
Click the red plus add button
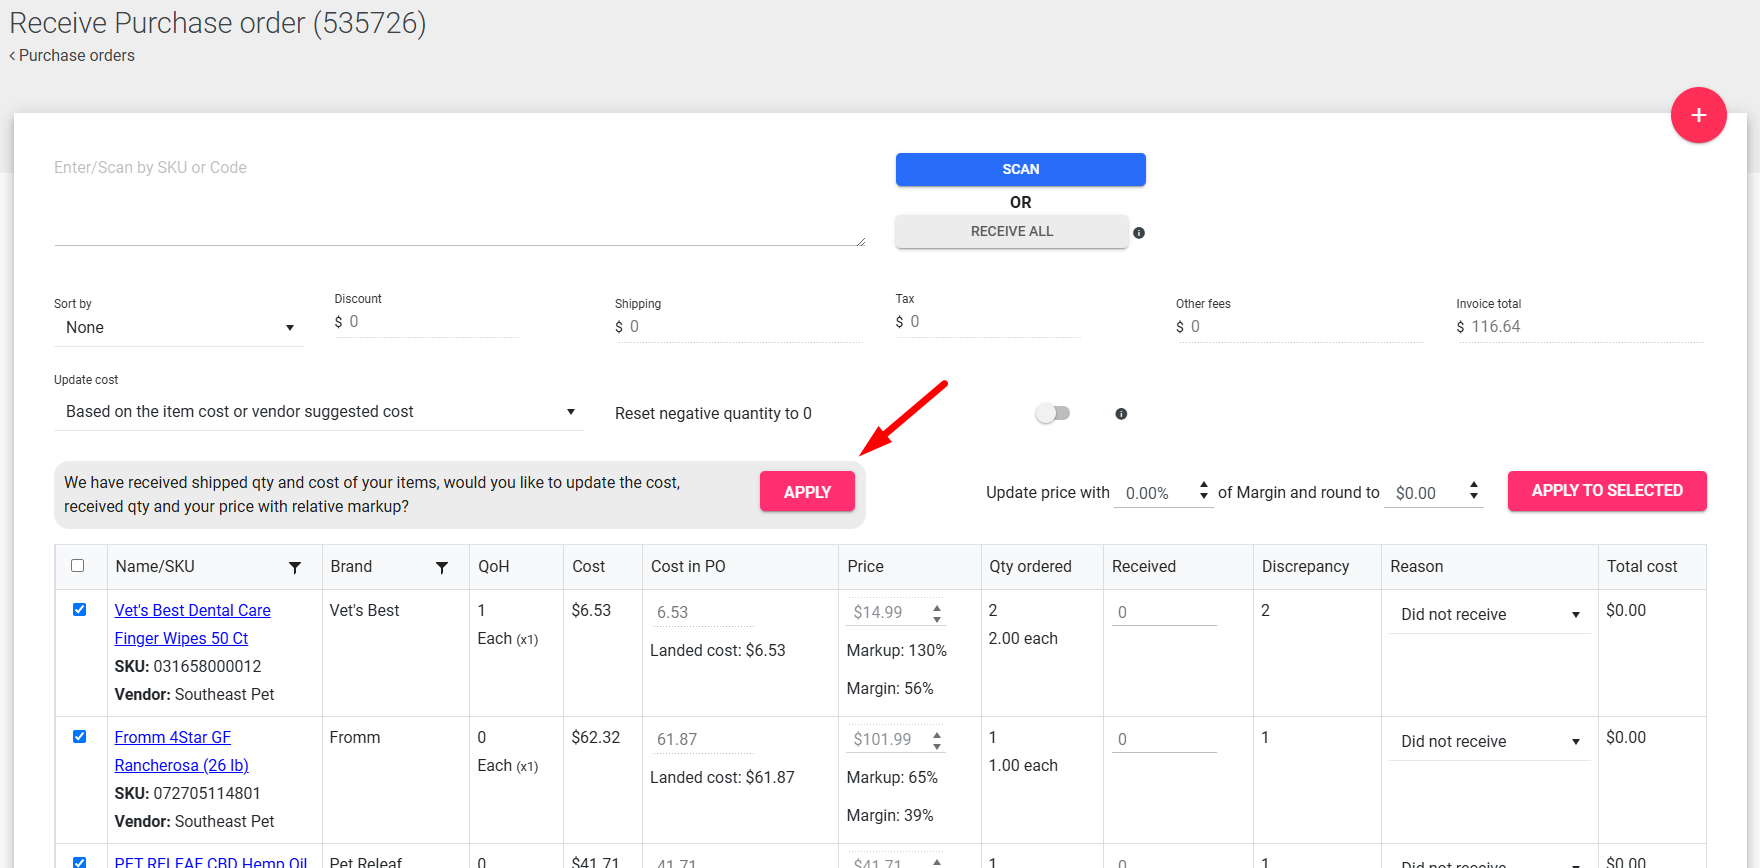1698,115
